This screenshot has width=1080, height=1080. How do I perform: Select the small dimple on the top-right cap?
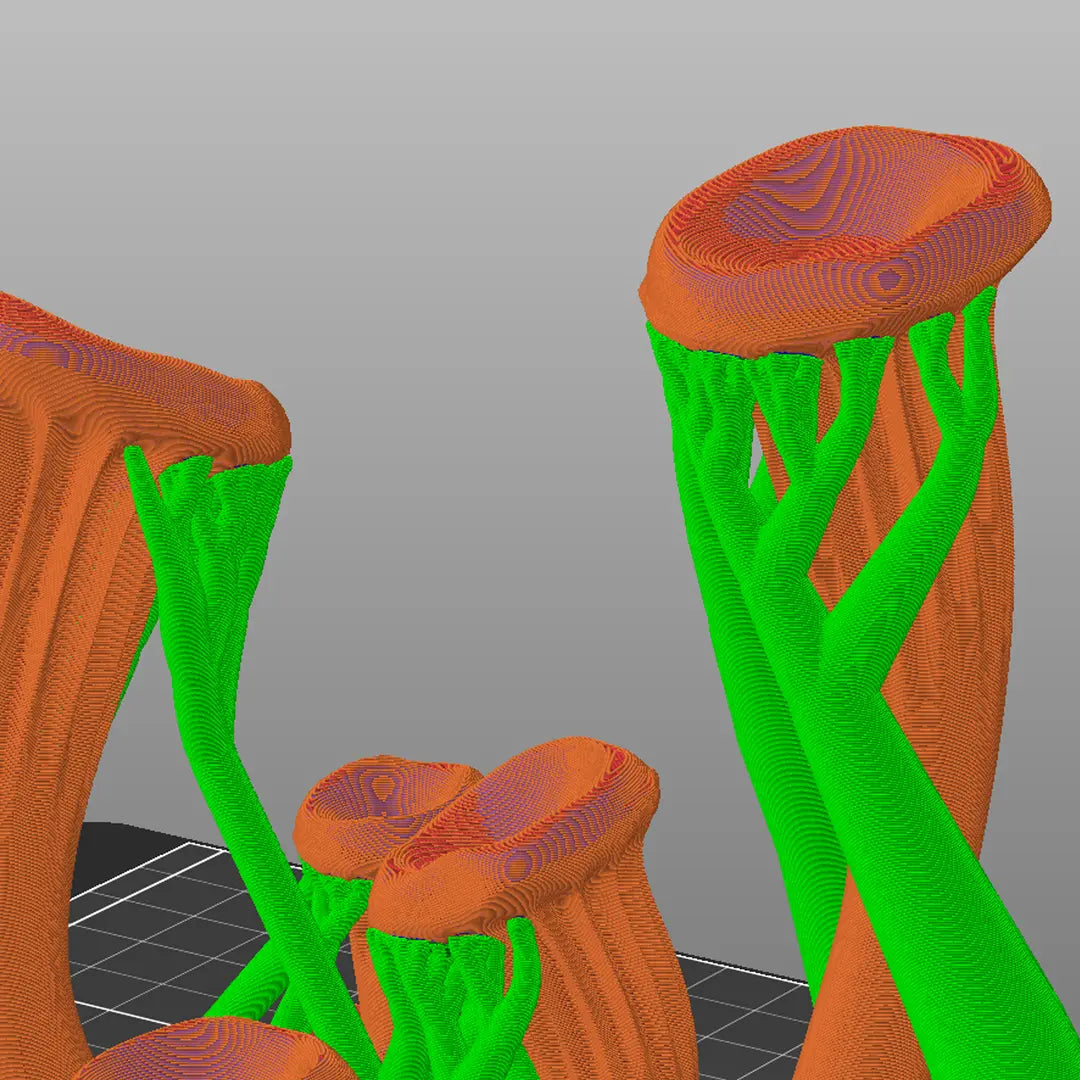889,279
